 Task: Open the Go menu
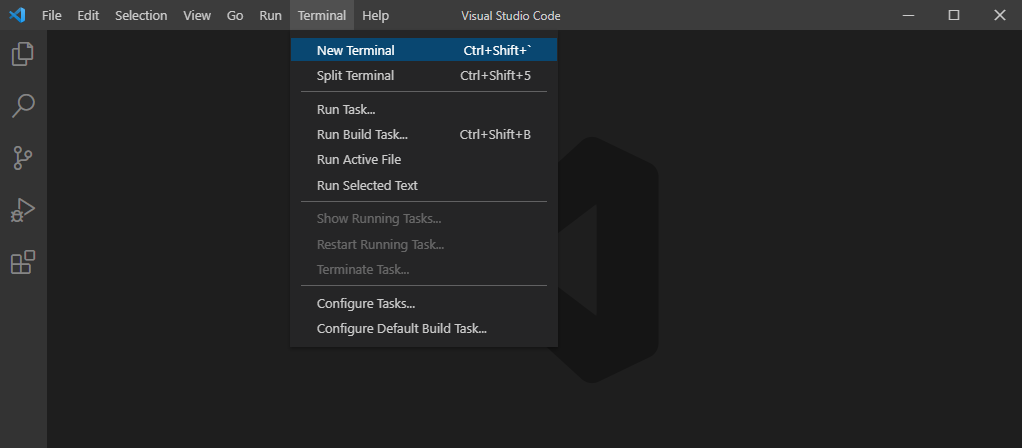[x=235, y=15]
